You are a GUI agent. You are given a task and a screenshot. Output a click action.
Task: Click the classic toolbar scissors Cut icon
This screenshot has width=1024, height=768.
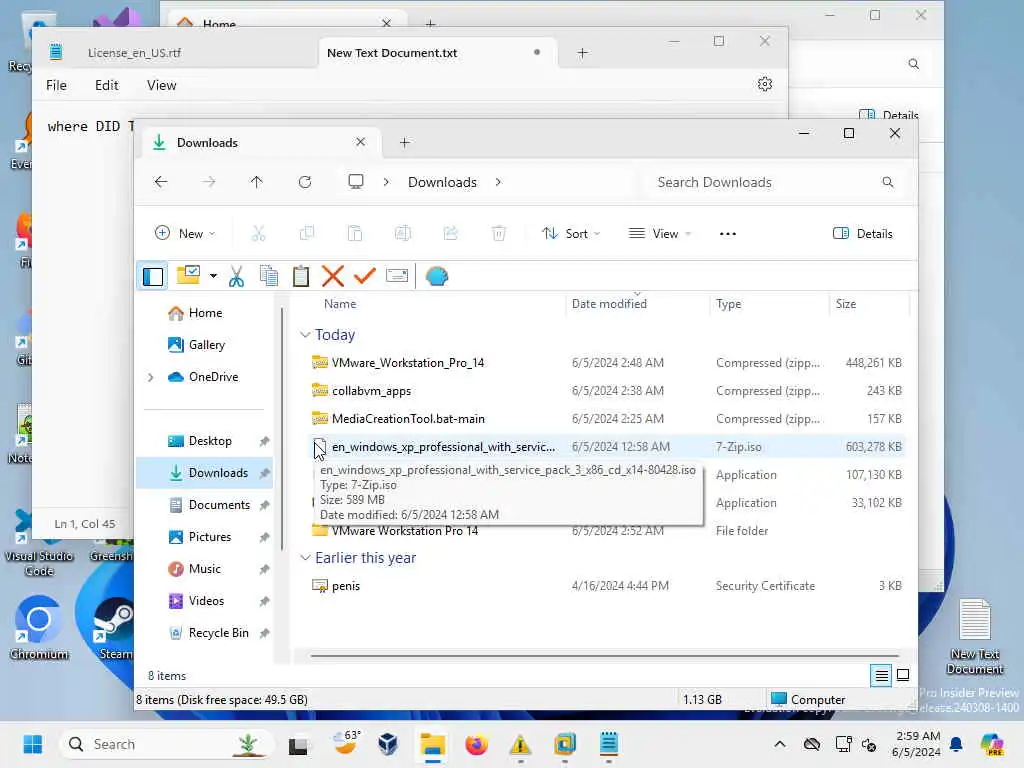tap(236, 276)
